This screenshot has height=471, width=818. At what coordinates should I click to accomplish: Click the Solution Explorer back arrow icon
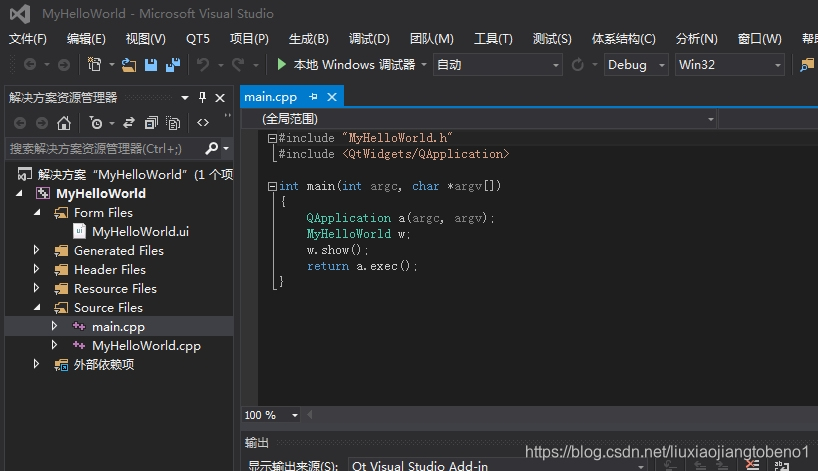pos(20,123)
